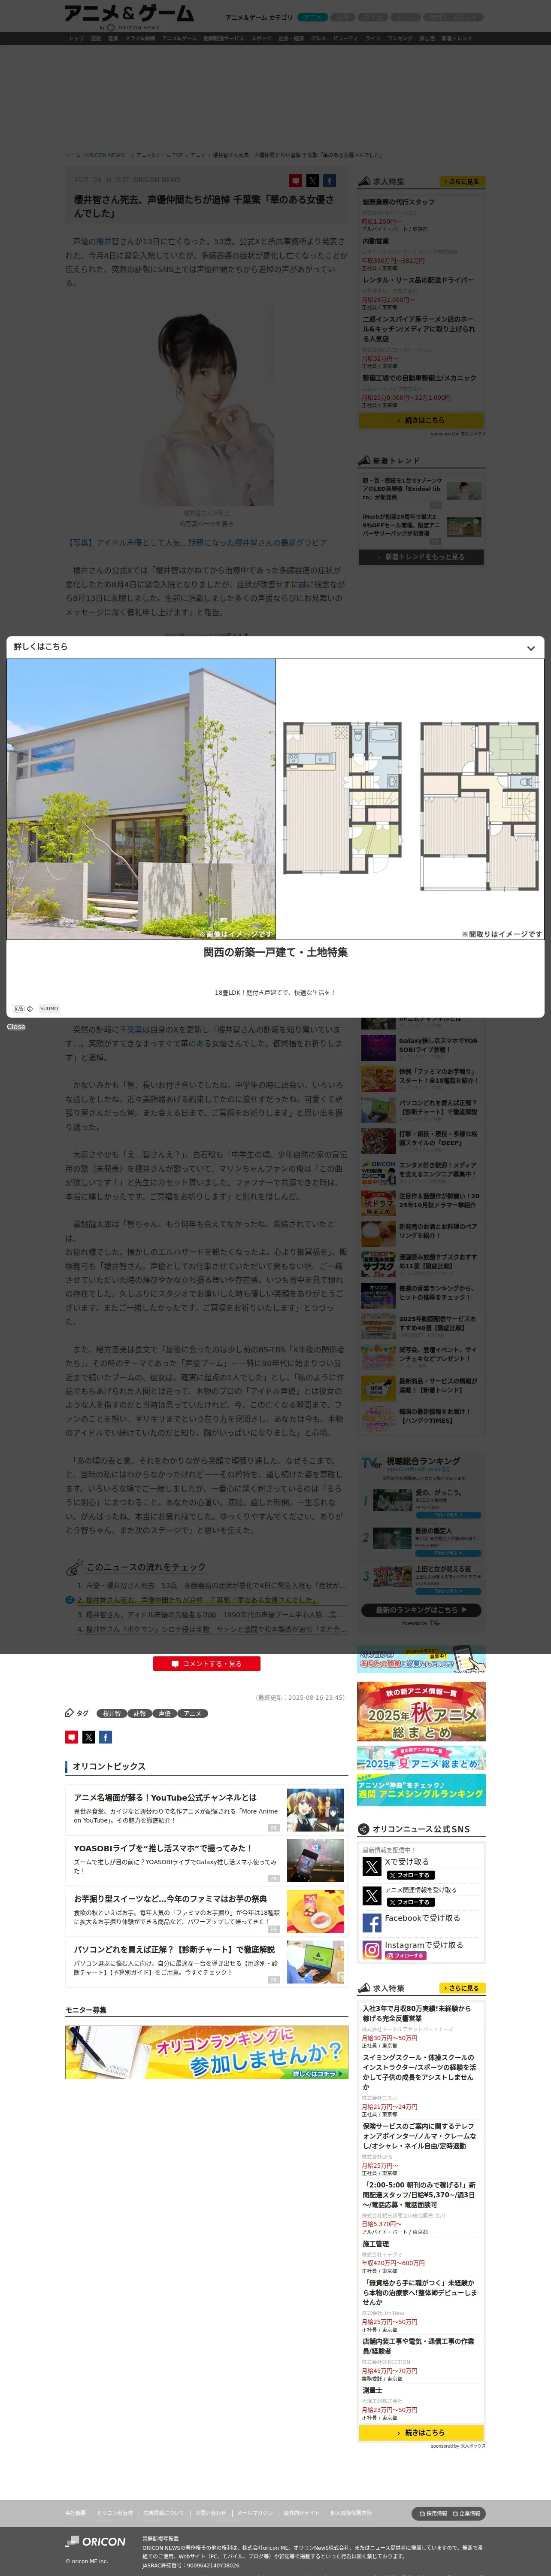The image size is (551, 2576).
Task: Click the ad info icon next to 広告
Action: [x=30, y=1009]
